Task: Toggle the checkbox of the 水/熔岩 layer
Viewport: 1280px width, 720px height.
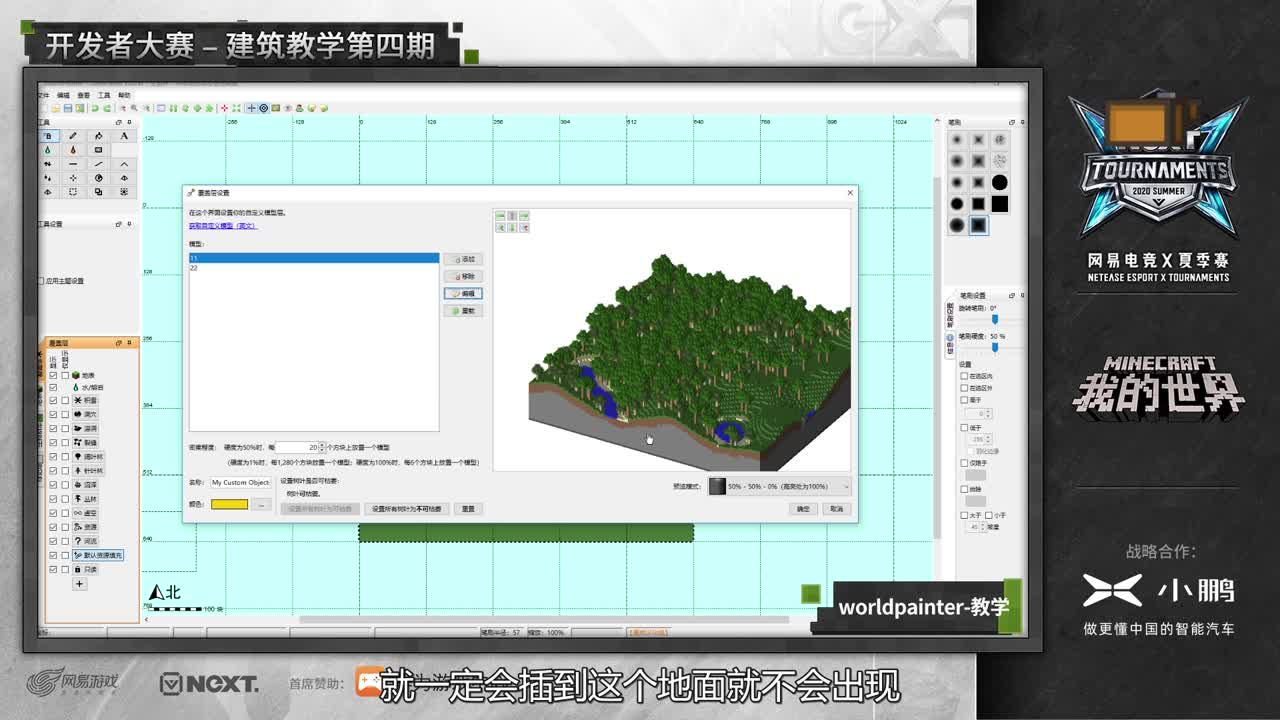Action: point(53,387)
